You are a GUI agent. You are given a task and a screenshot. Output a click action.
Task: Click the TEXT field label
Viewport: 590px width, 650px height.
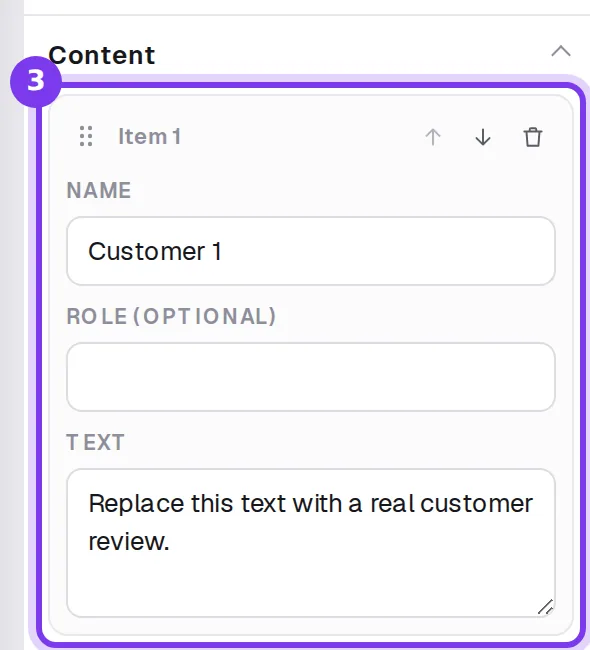point(95,442)
